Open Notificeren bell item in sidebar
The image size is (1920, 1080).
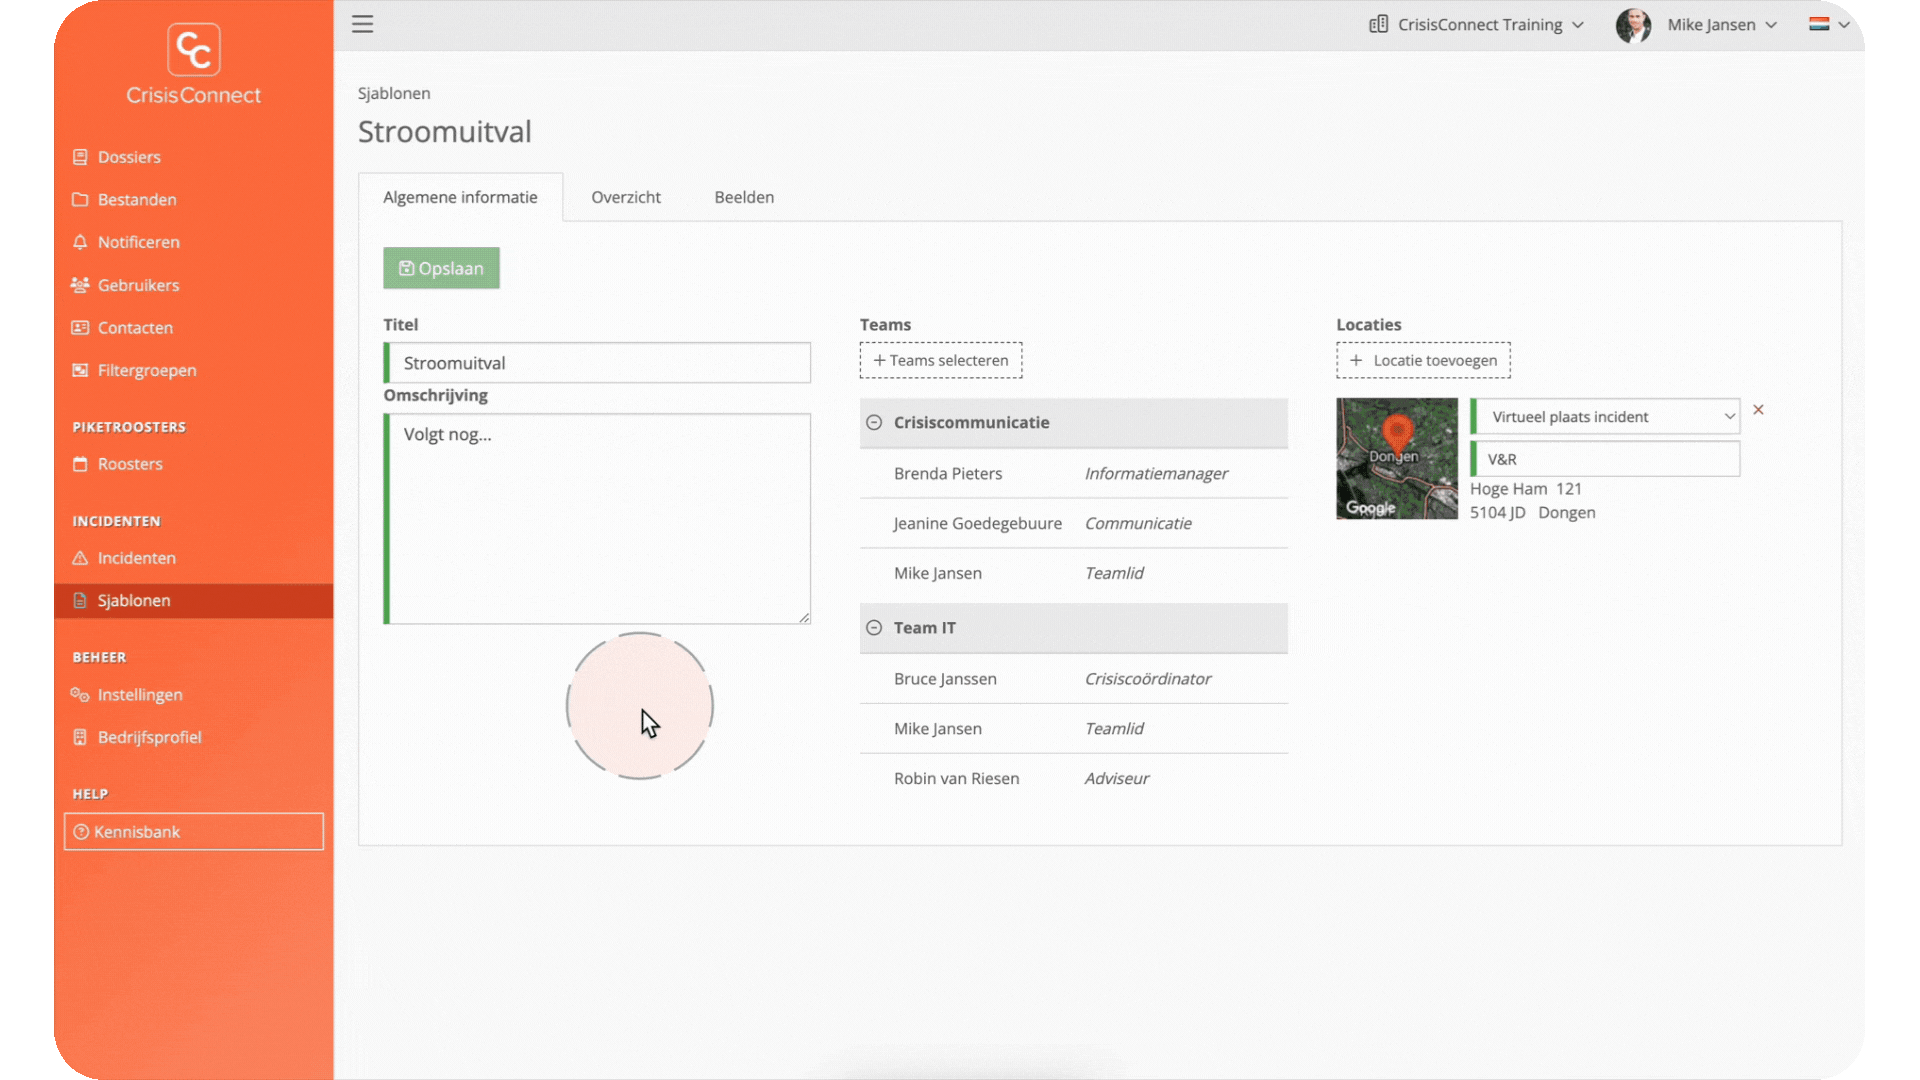point(138,242)
